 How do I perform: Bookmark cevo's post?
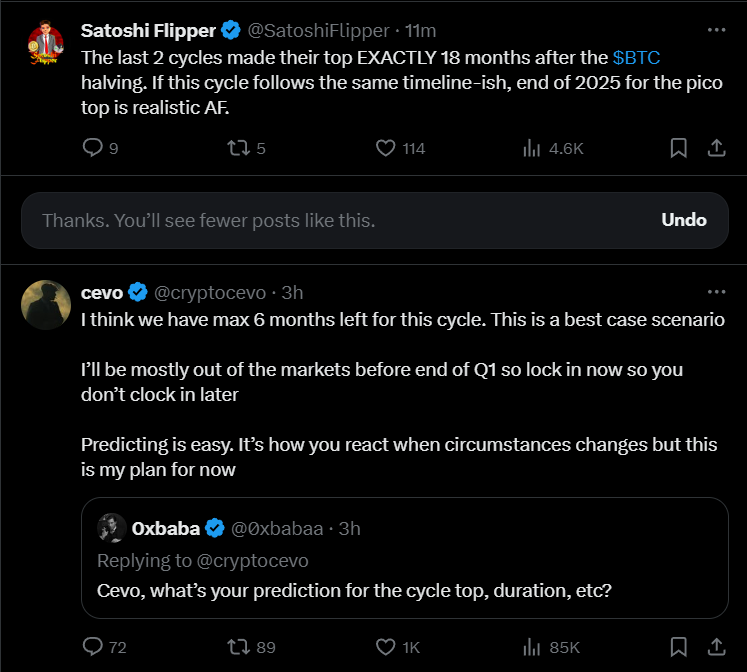[x=678, y=647]
